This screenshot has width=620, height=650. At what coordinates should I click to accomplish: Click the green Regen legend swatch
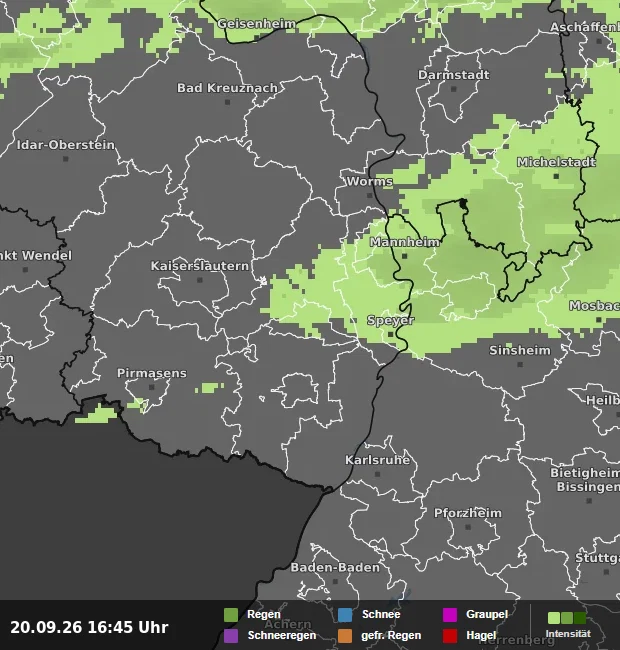point(231,615)
